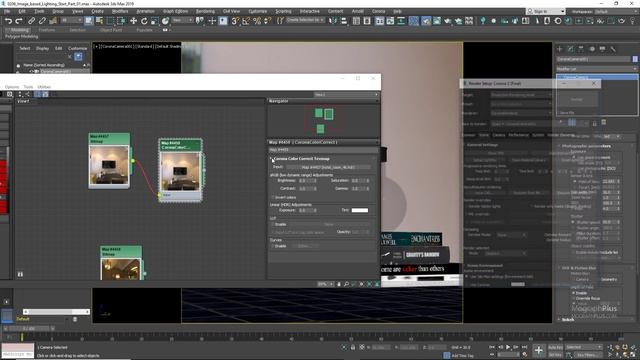Enable Invert colors checkbox
Image resolution: width=640 pixels, height=360 pixels.
[x=273, y=198]
